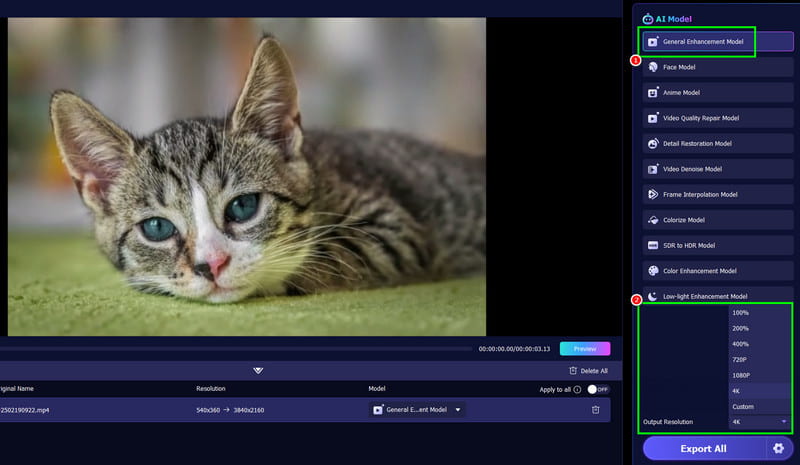The image size is (800, 465).
Task: Choose Custom output resolution option
Action: click(x=760, y=407)
